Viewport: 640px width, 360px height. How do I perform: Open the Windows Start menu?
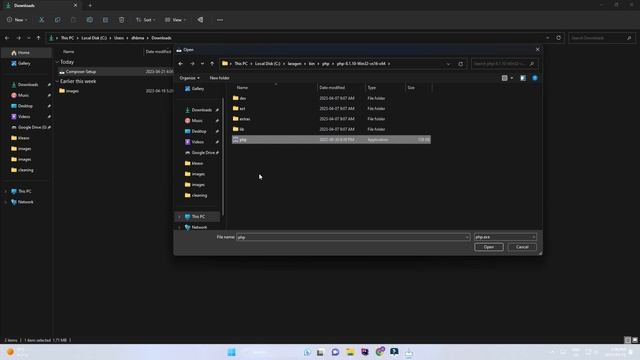pos(231,352)
